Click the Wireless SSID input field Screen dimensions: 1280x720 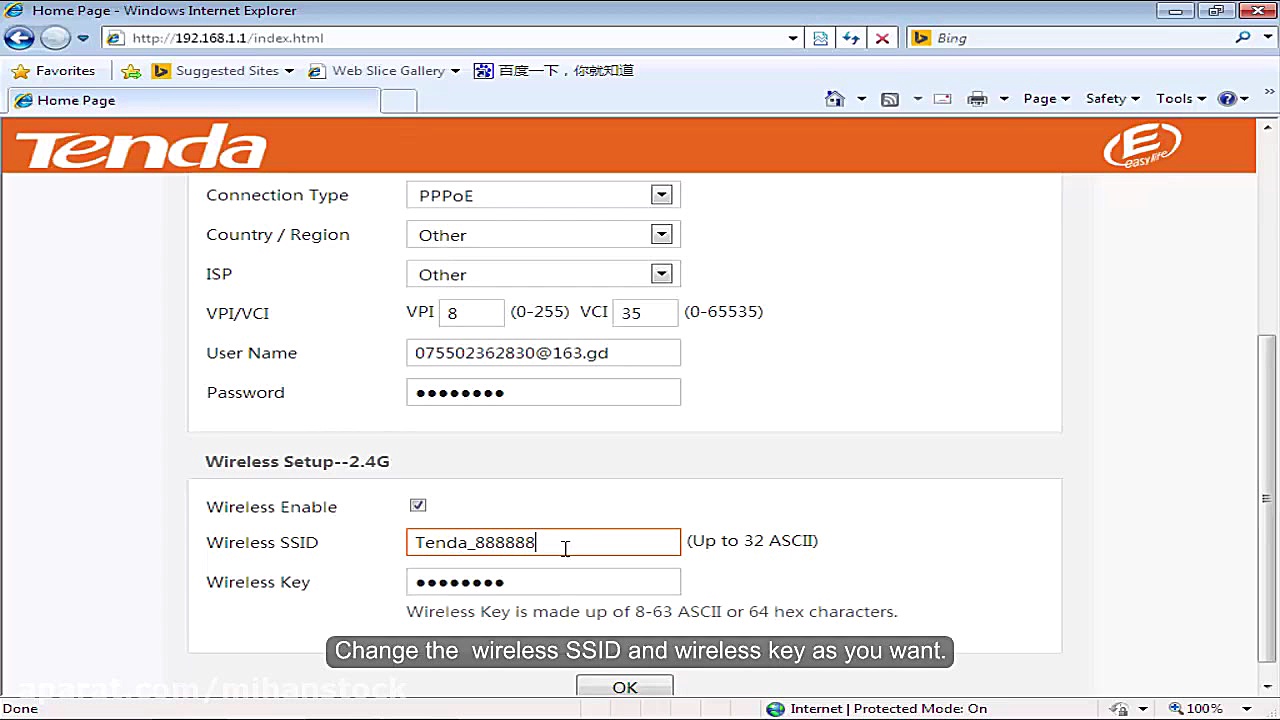point(543,542)
